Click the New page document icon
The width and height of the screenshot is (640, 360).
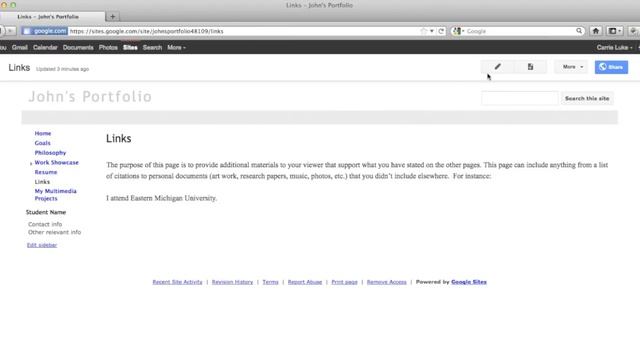point(530,67)
